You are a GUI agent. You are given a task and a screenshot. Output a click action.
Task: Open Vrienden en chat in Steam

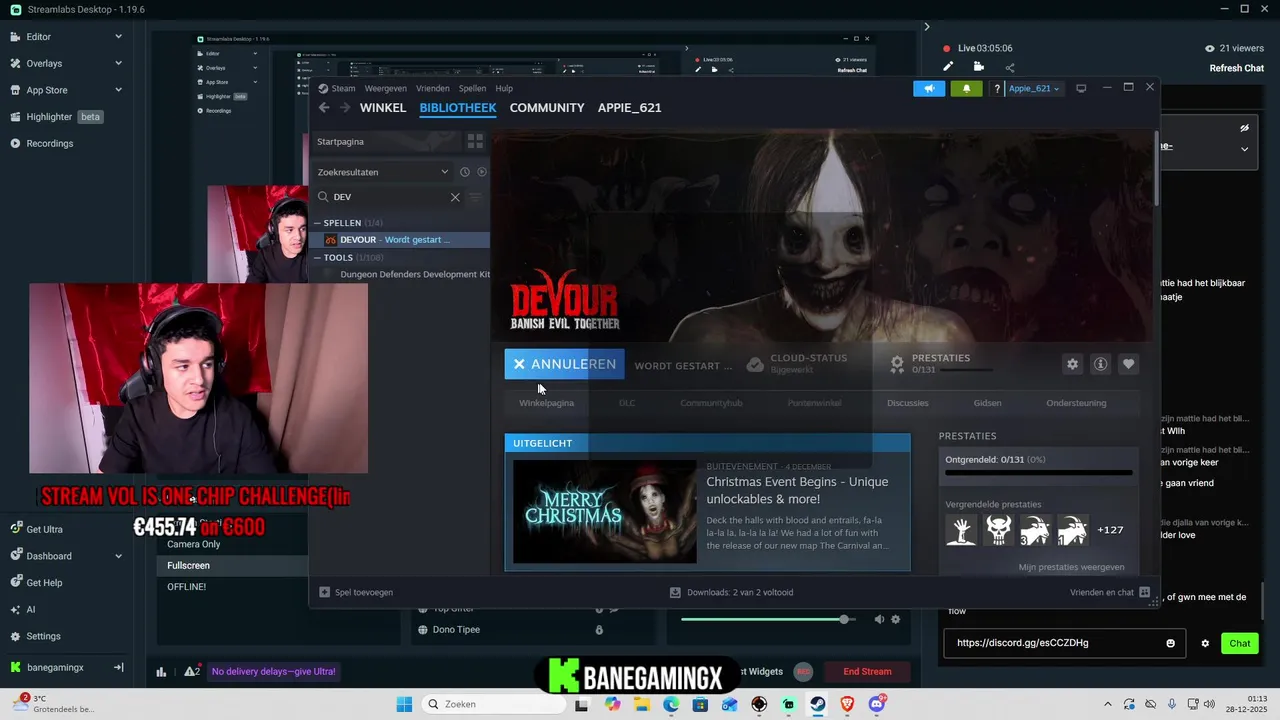(1109, 592)
